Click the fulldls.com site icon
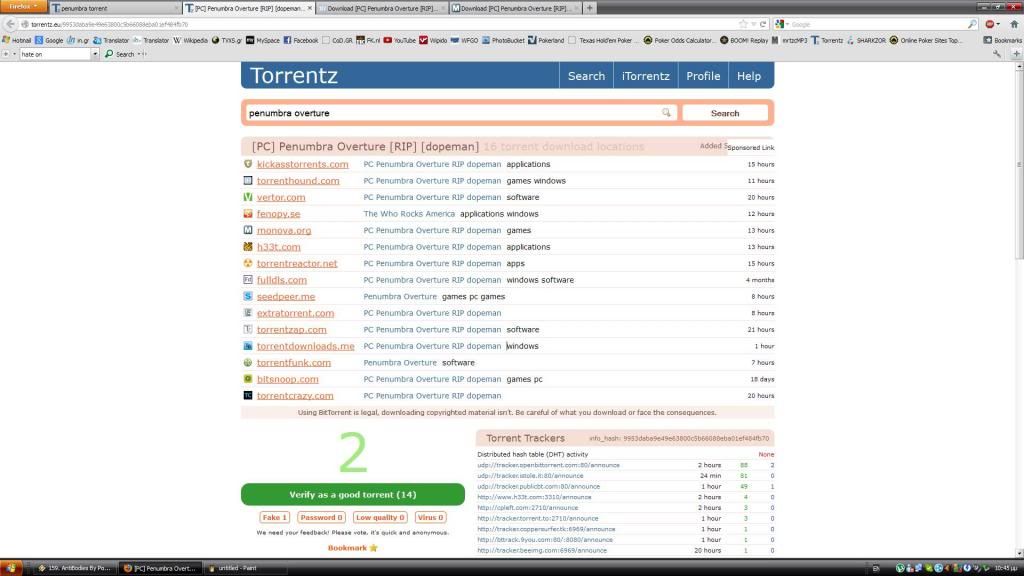 pyautogui.click(x=248, y=280)
